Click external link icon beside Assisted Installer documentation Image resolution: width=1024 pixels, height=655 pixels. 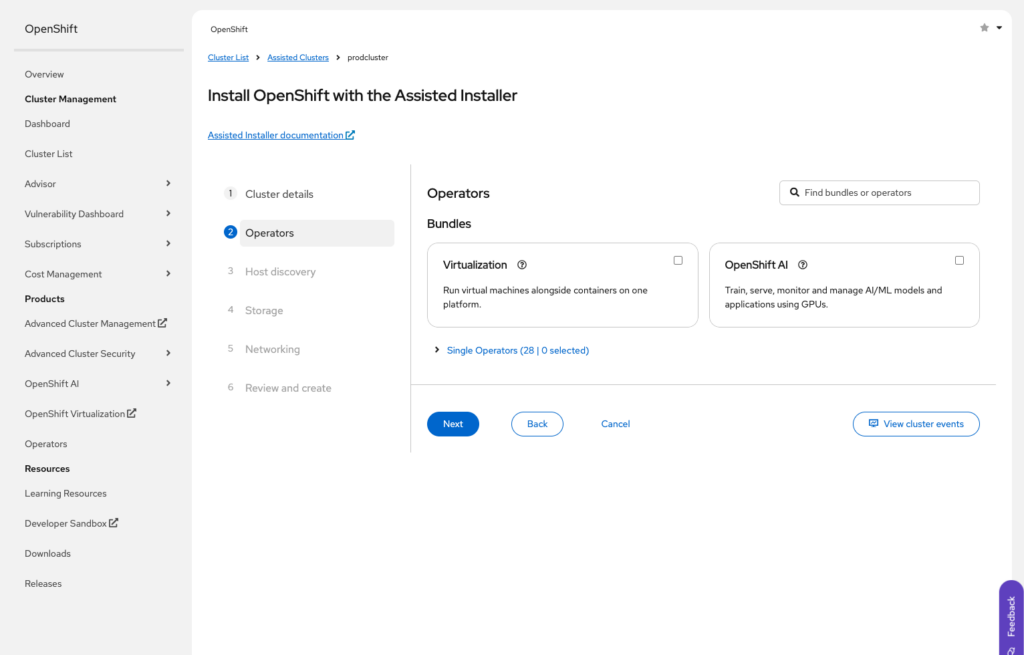click(350, 135)
